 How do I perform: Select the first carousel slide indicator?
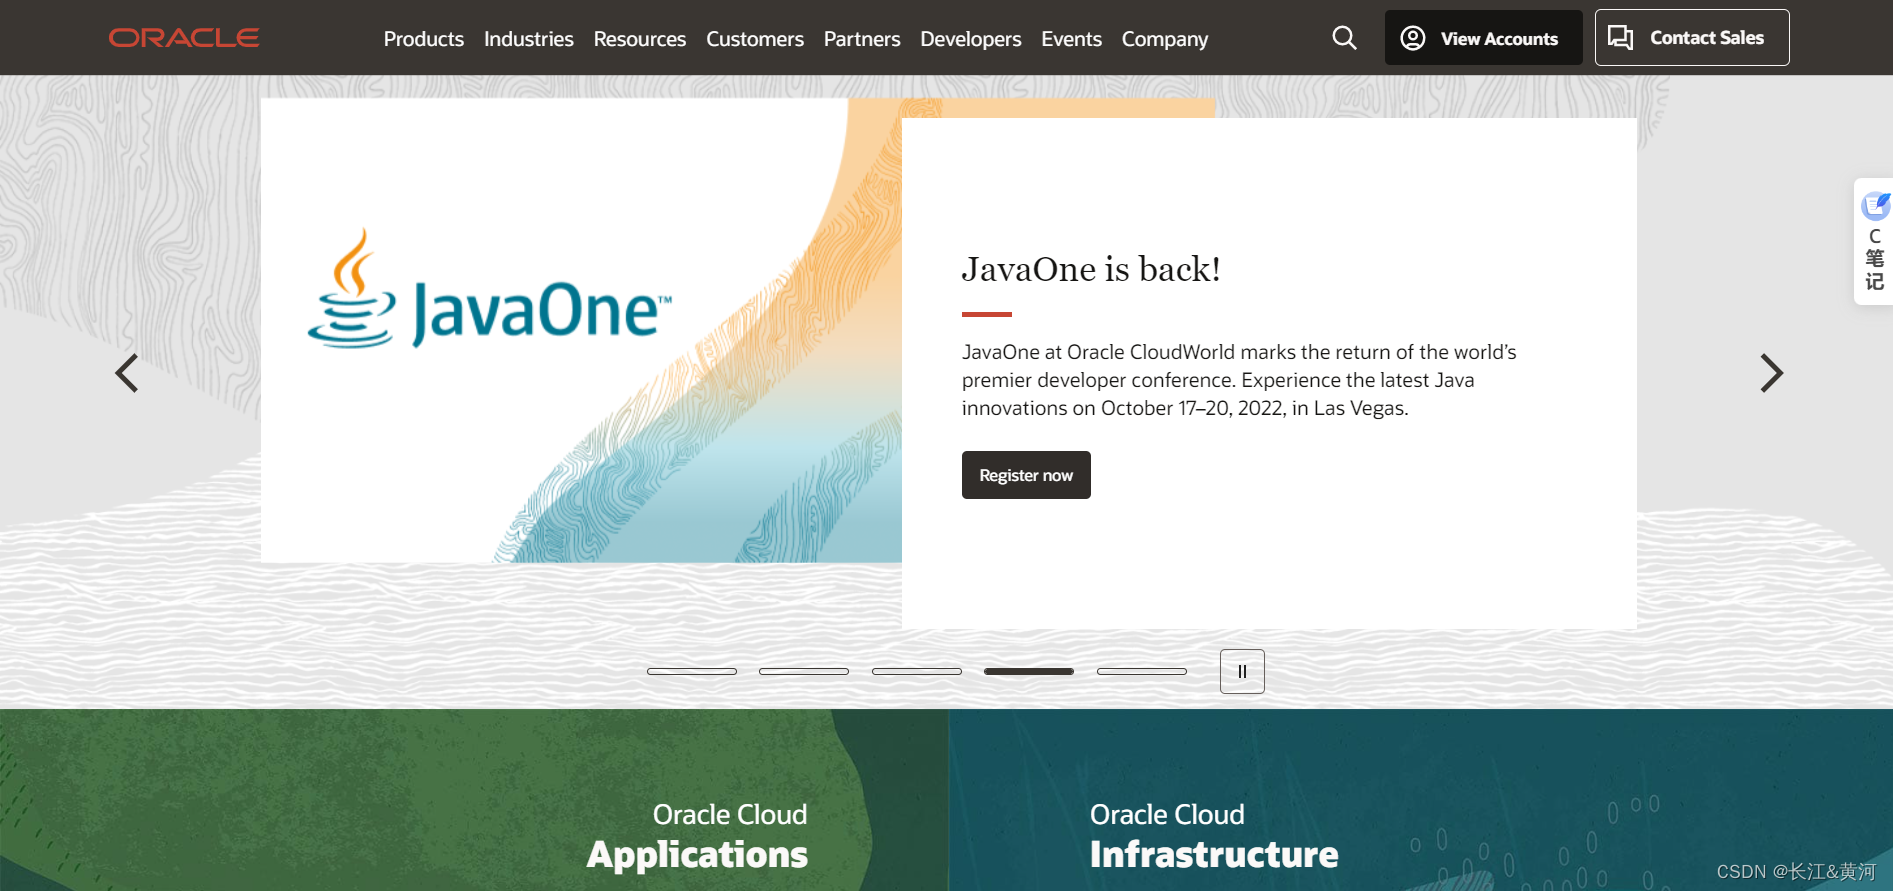[692, 671]
